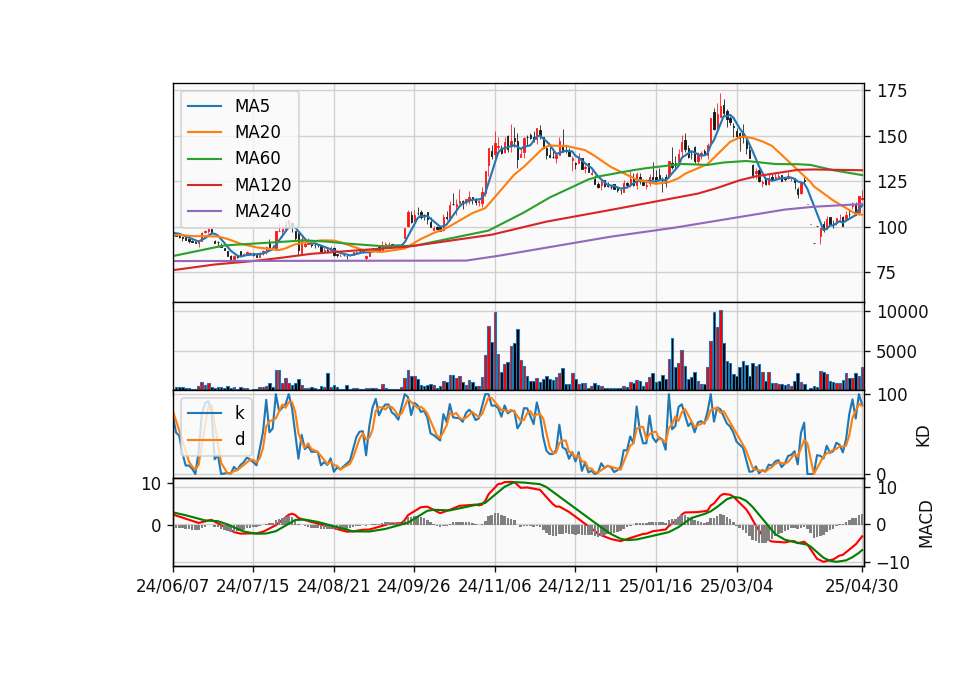Click the purple MA240 legend line sample

204,211
